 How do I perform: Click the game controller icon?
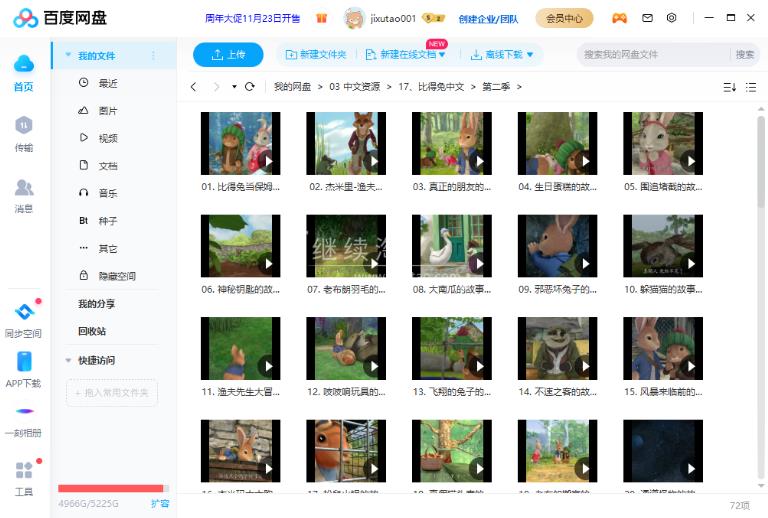619,18
